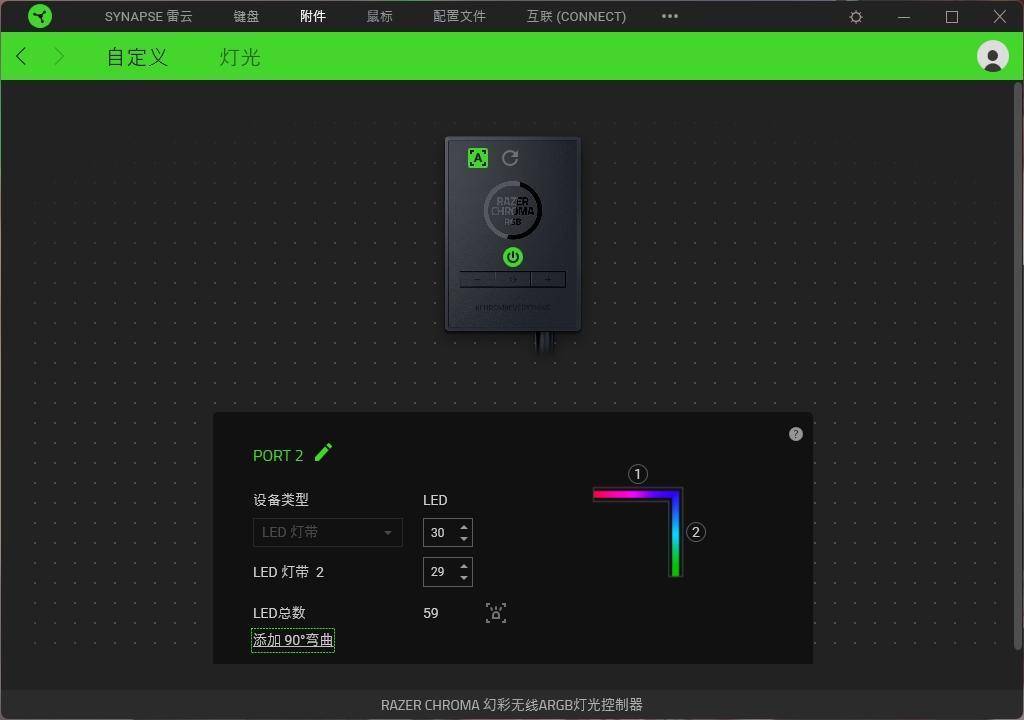This screenshot has width=1024, height=720.
Task: Open the help question mark icon
Action: [x=795, y=434]
